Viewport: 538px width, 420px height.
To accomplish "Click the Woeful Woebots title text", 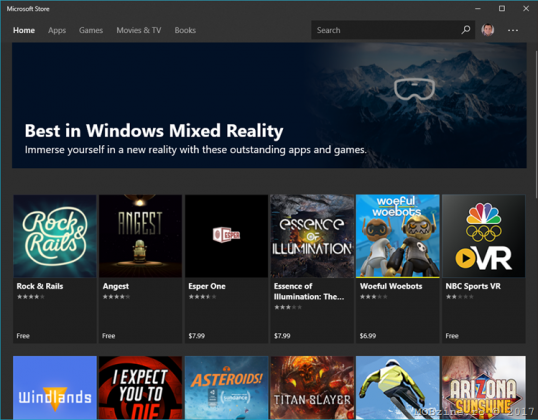I will click(x=391, y=286).
